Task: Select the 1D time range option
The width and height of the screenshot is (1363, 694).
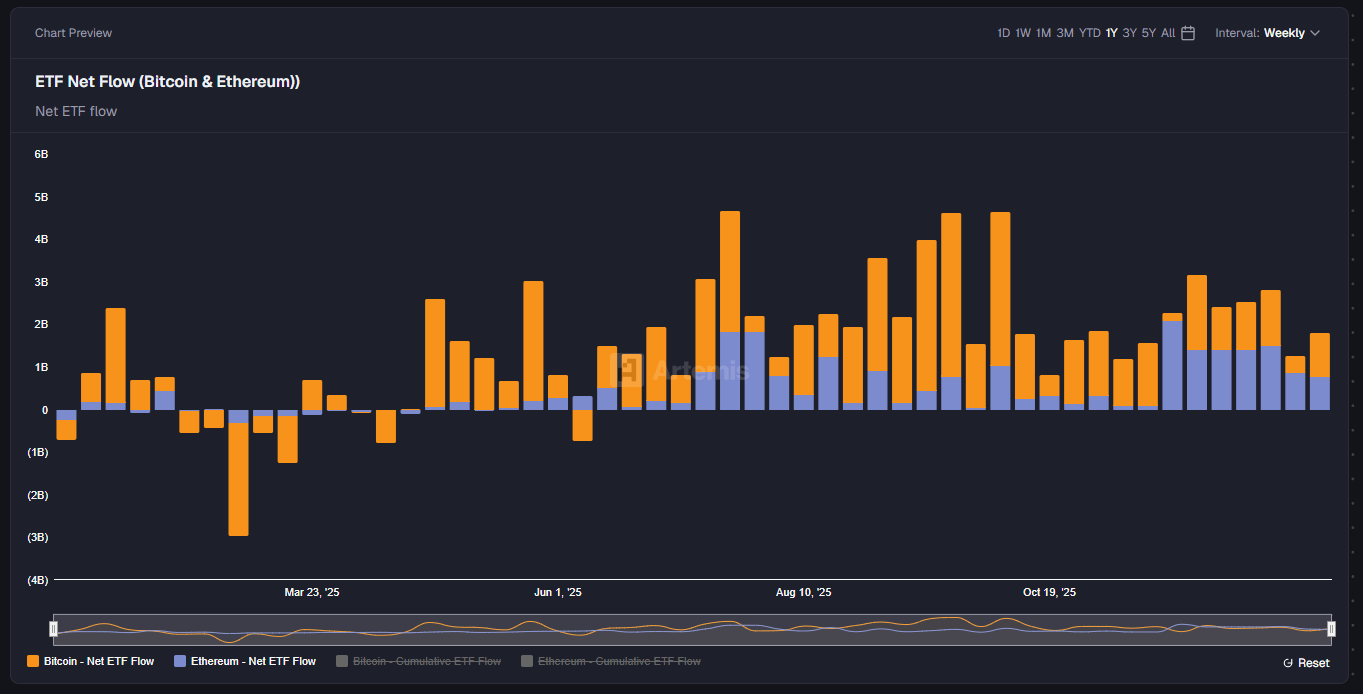Action: pyautogui.click(x=1003, y=32)
